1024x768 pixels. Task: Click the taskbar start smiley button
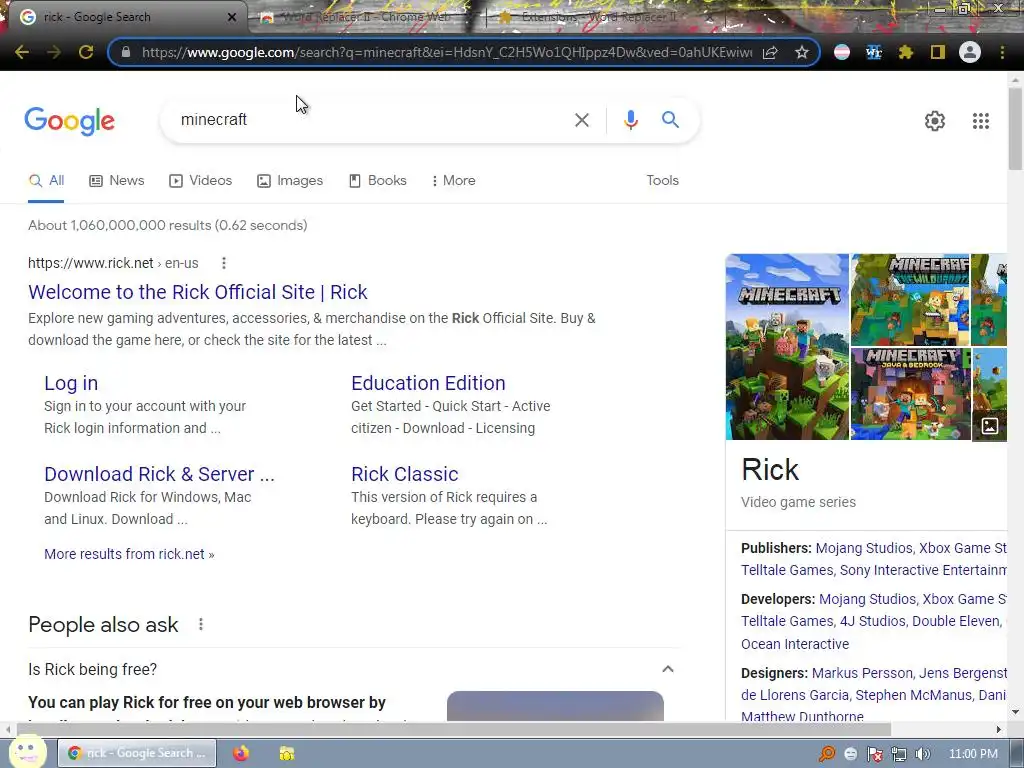pos(27,751)
